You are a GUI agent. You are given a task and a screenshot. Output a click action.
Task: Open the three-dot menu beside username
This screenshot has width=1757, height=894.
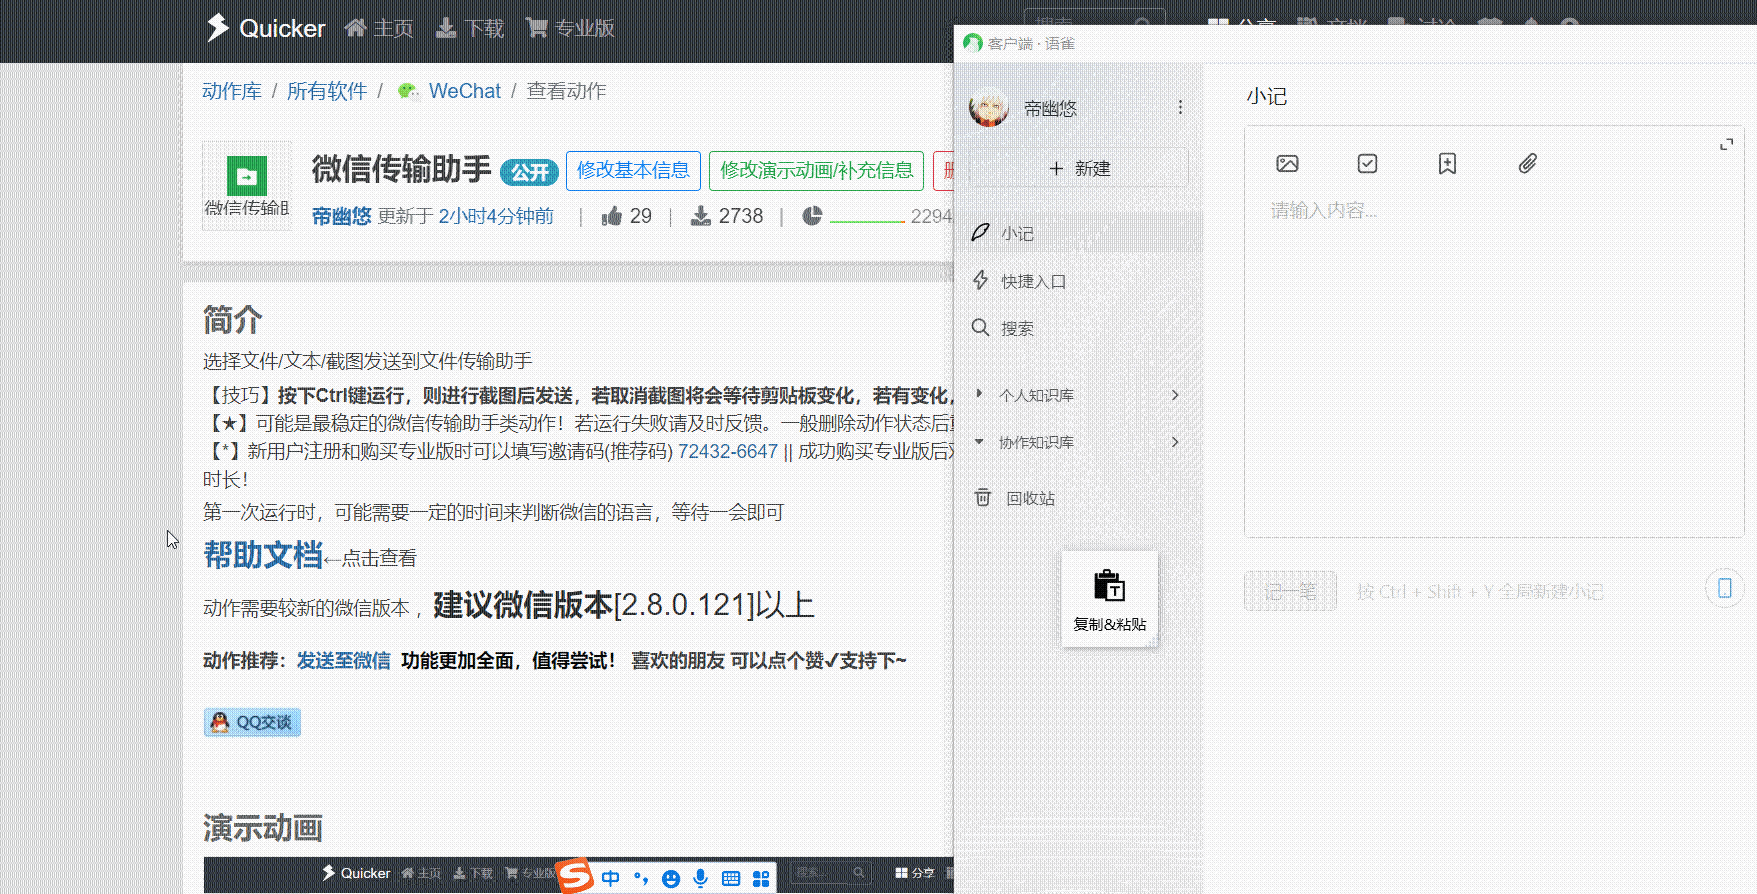click(1180, 107)
